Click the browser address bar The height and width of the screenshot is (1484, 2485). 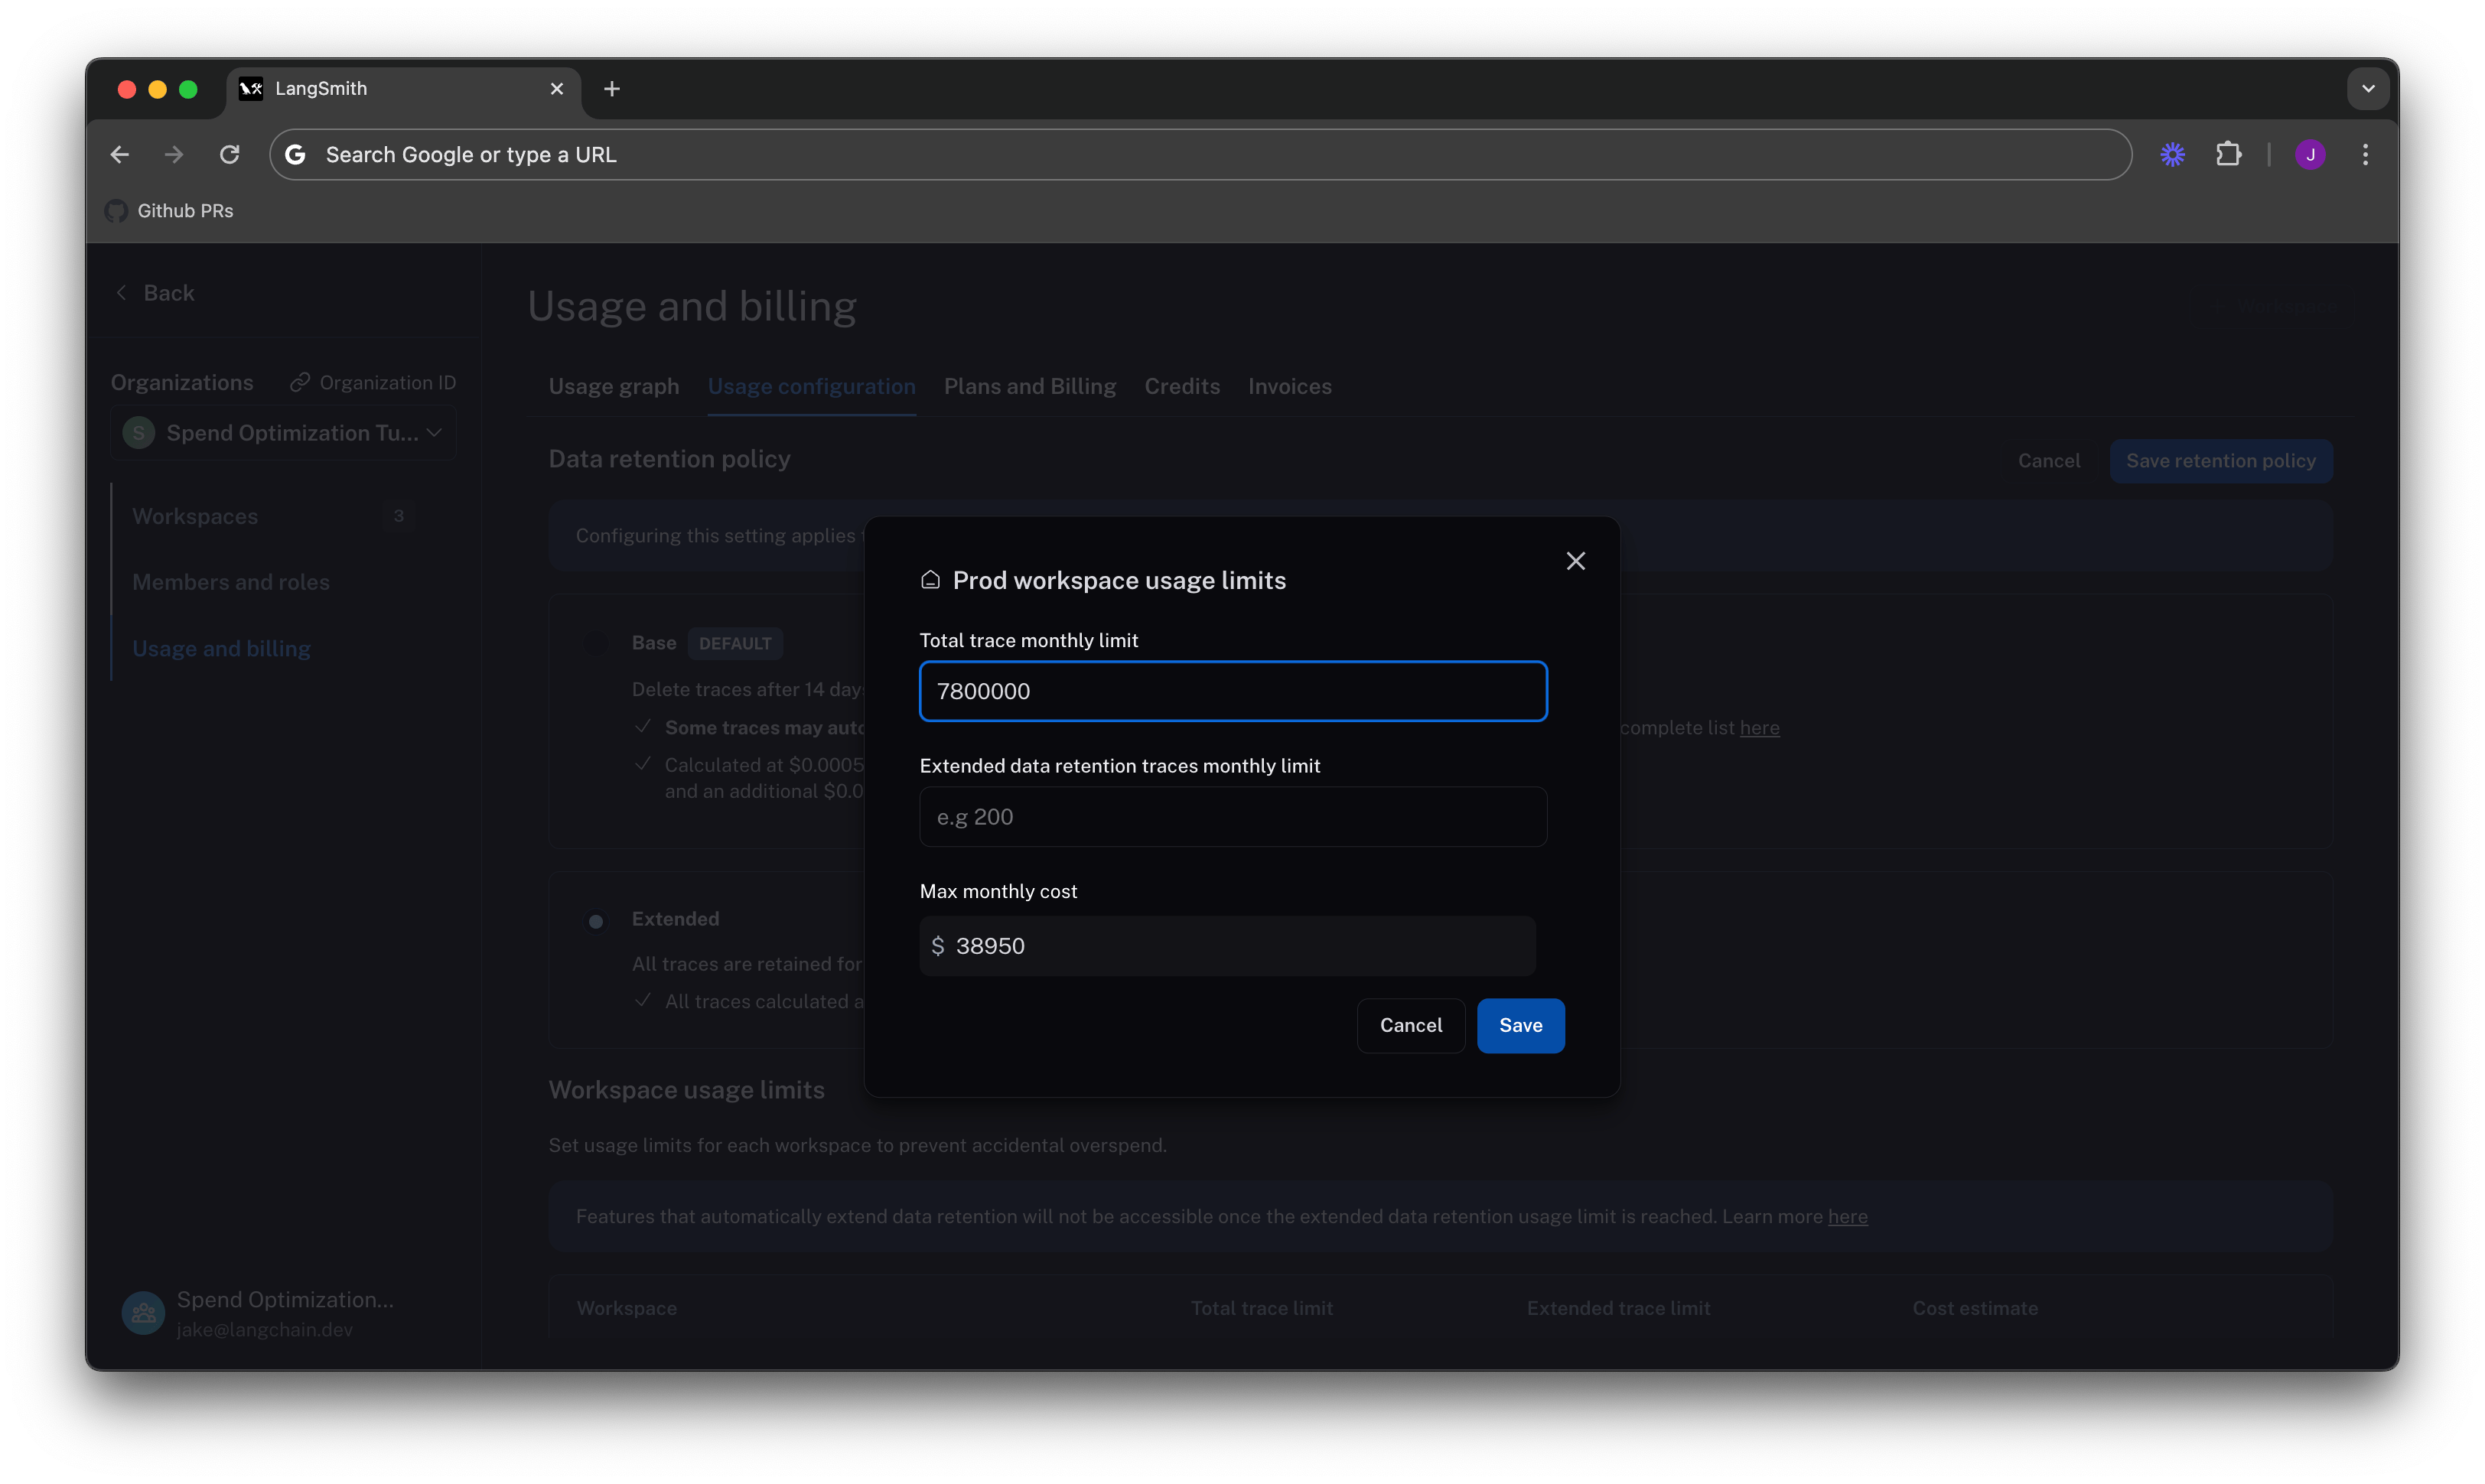pyautogui.click(x=1200, y=155)
